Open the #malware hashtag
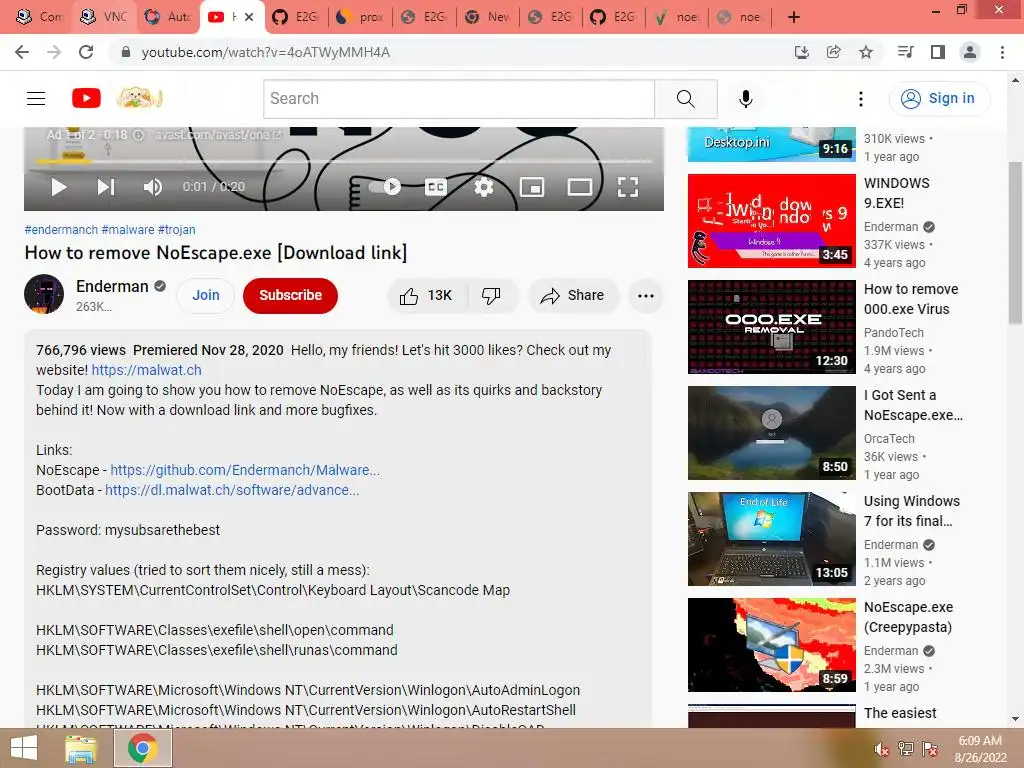Viewport: 1024px width, 768px height. coord(128,230)
